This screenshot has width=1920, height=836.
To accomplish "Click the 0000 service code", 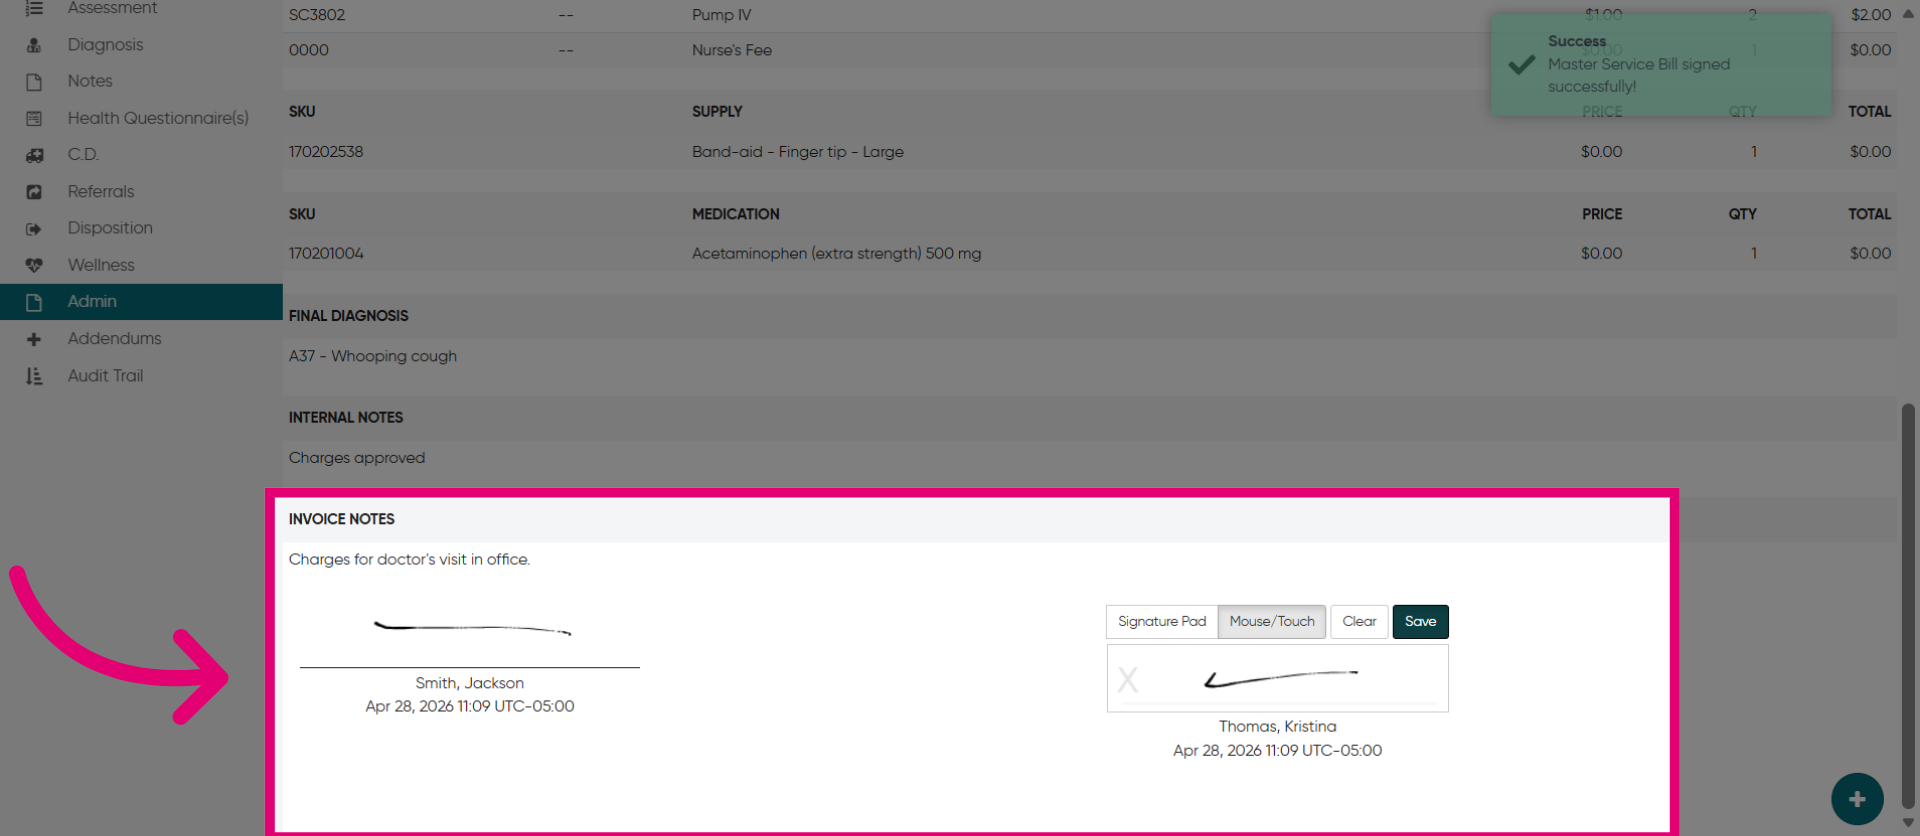I will point(309,50).
